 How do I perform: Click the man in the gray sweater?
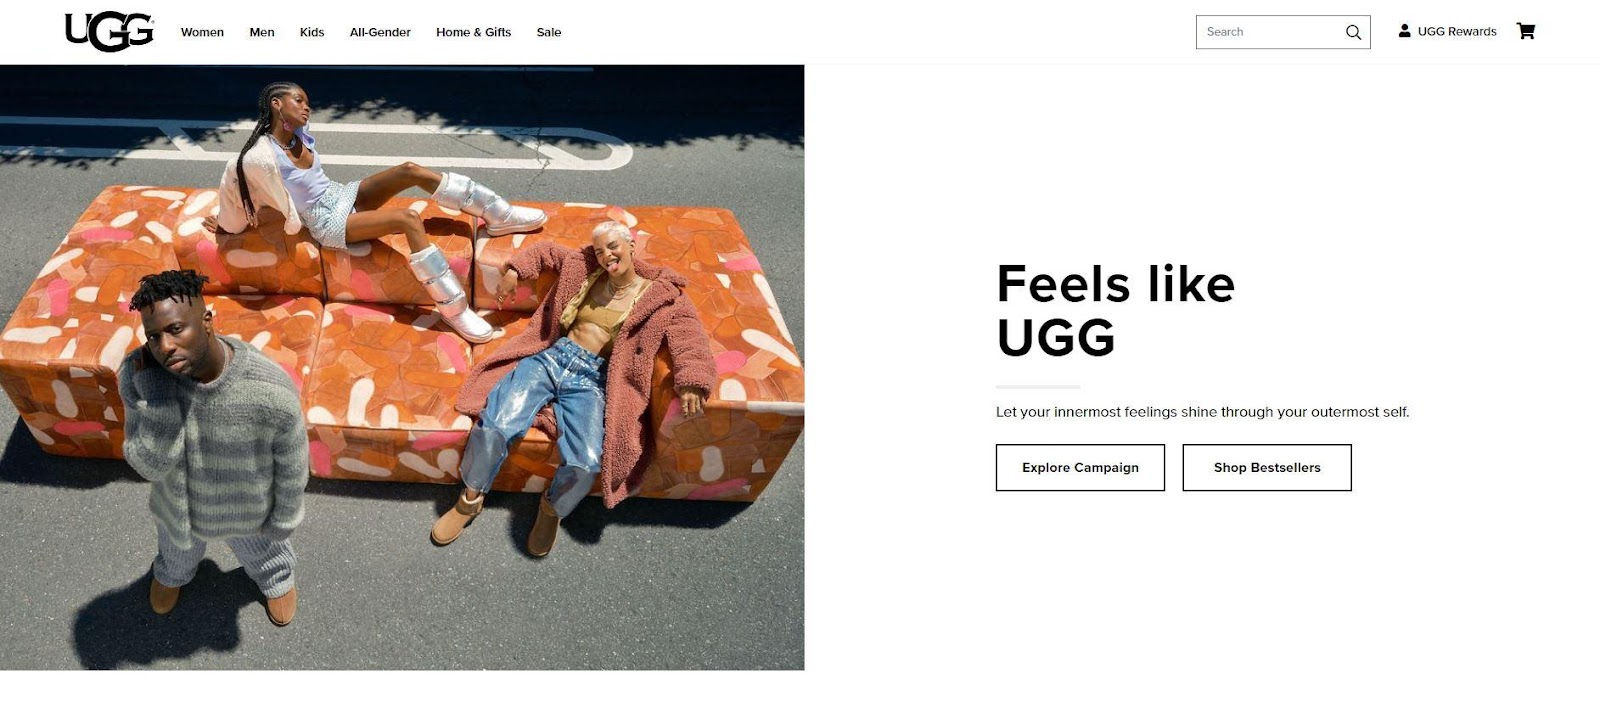click(214, 447)
